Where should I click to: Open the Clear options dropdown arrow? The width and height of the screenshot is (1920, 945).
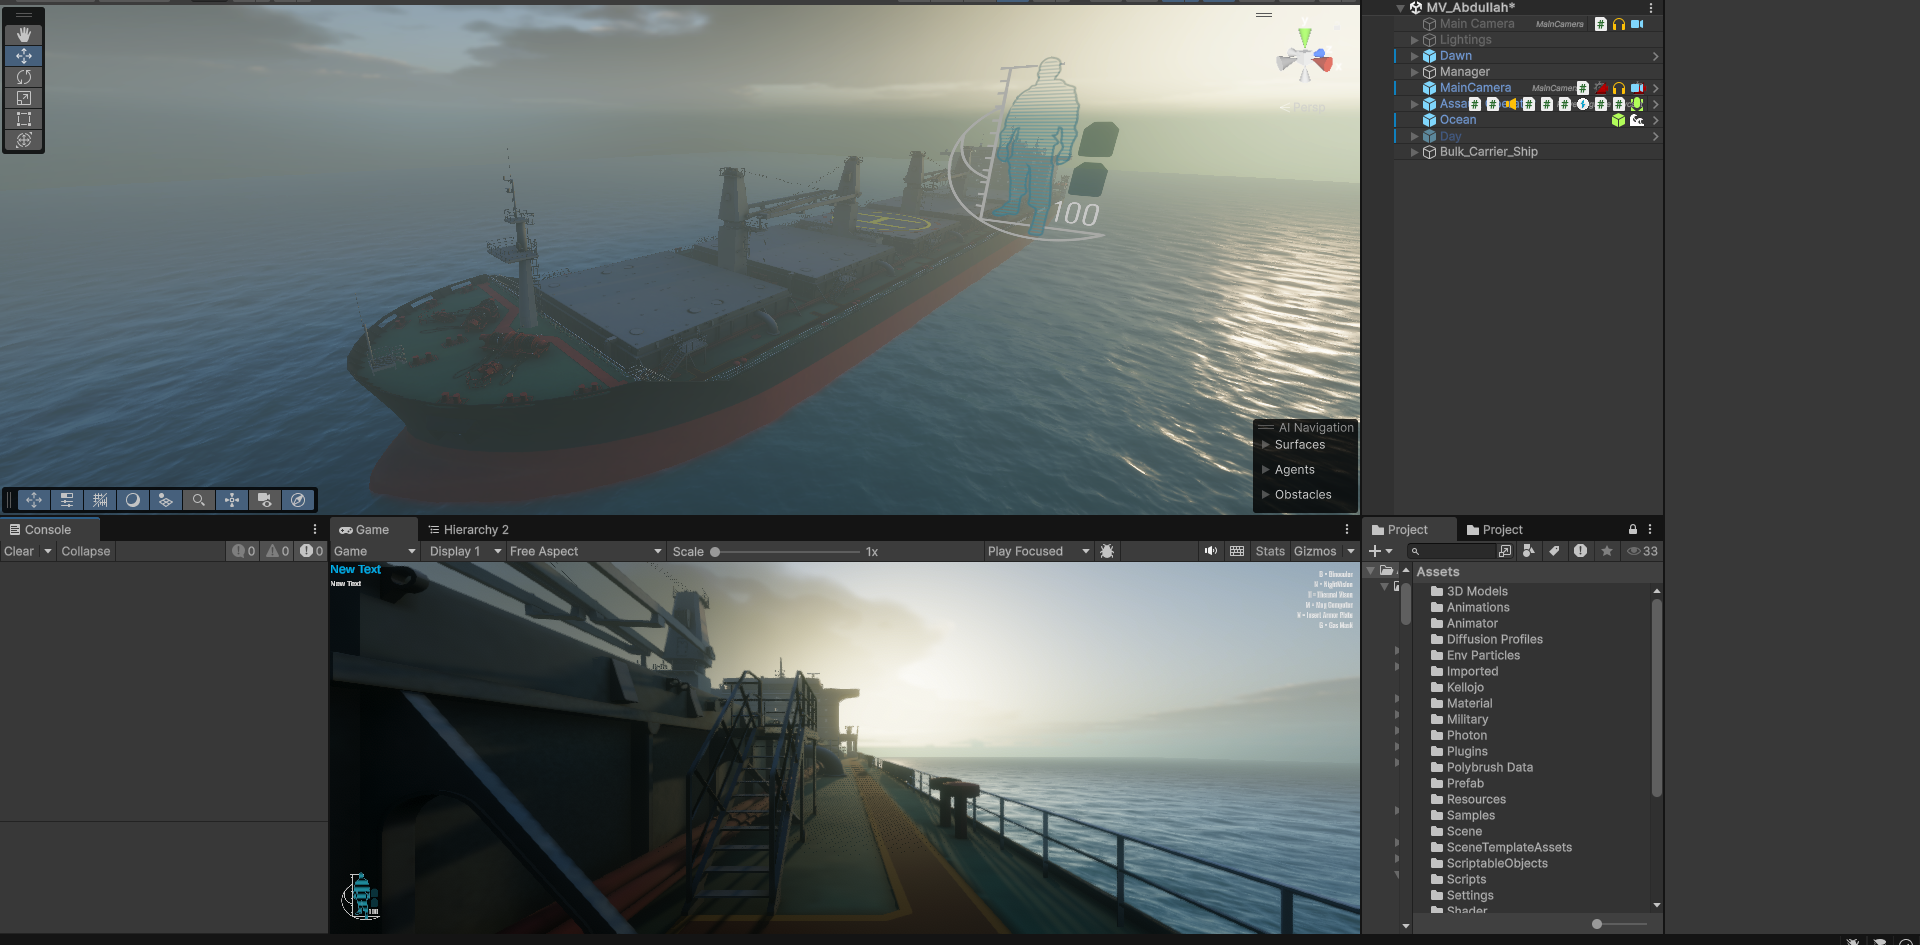tap(47, 551)
